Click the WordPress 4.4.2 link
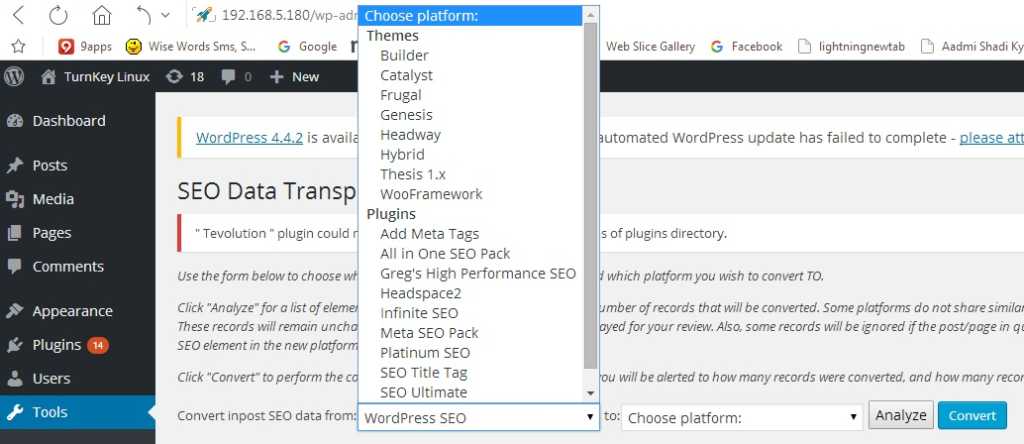Viewport: 1024px width, 444px height. tap(249, 138)
